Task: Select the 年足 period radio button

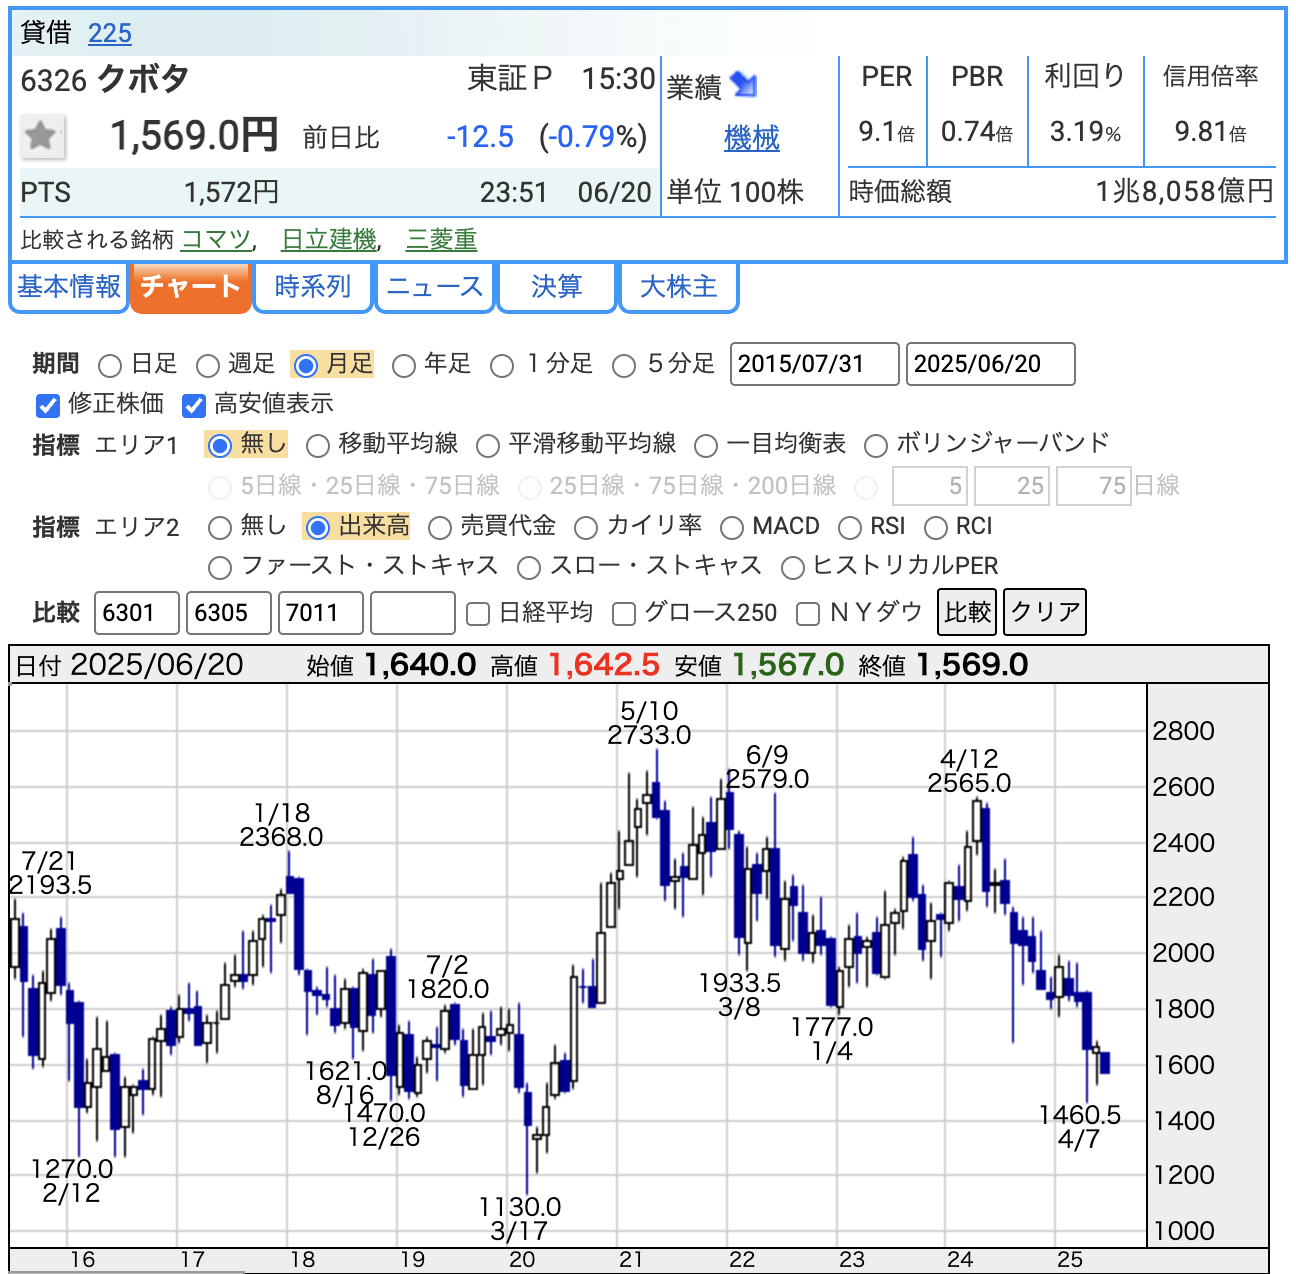Action: pyautogui.click(x=404, y=366)
